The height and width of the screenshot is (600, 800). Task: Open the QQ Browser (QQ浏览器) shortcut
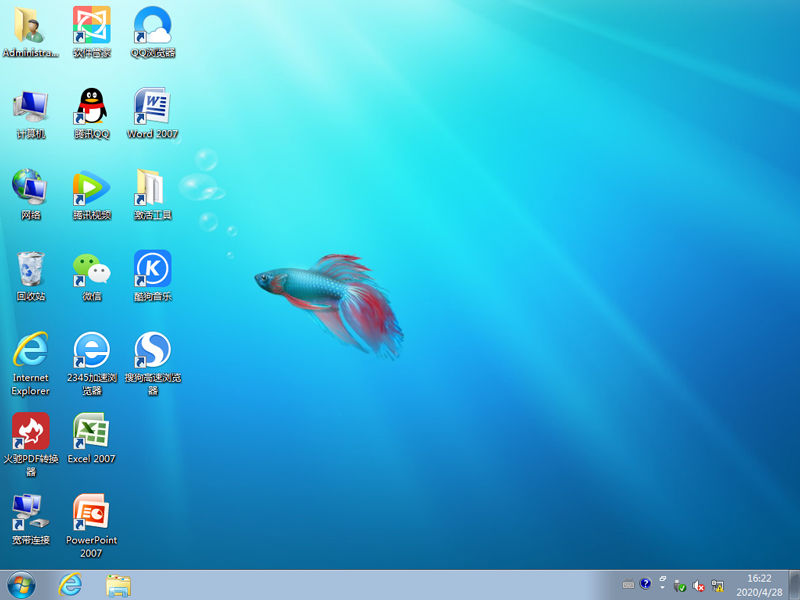[x=152, y=27]
